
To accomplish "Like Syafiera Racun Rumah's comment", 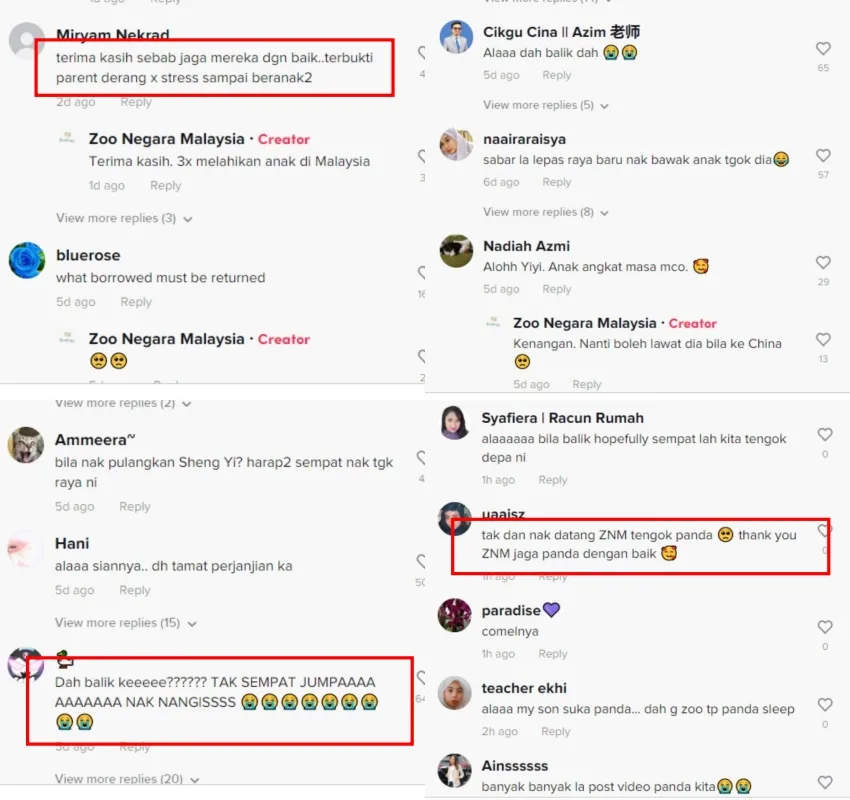I will point(825,434).
